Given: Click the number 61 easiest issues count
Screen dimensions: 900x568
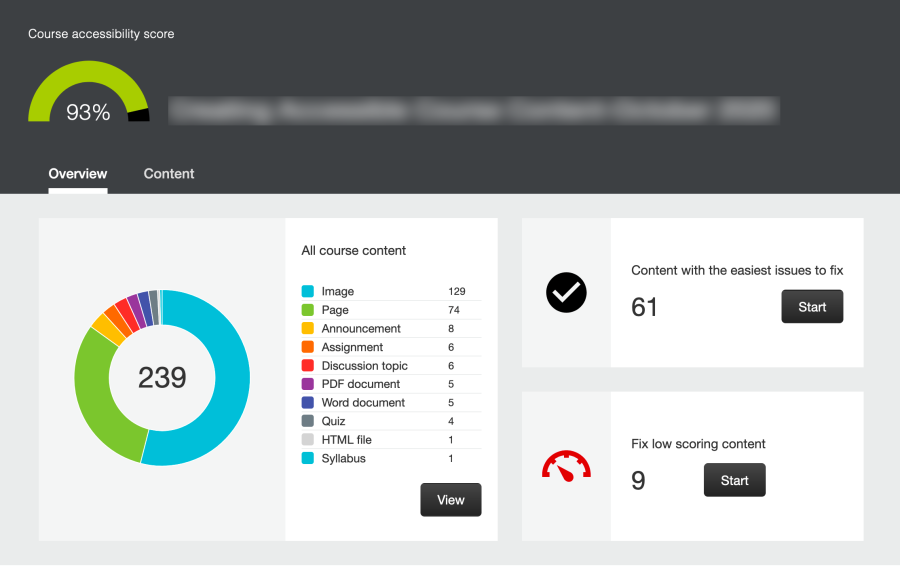Looking at the screenshot, I should (x=644, y=307).
